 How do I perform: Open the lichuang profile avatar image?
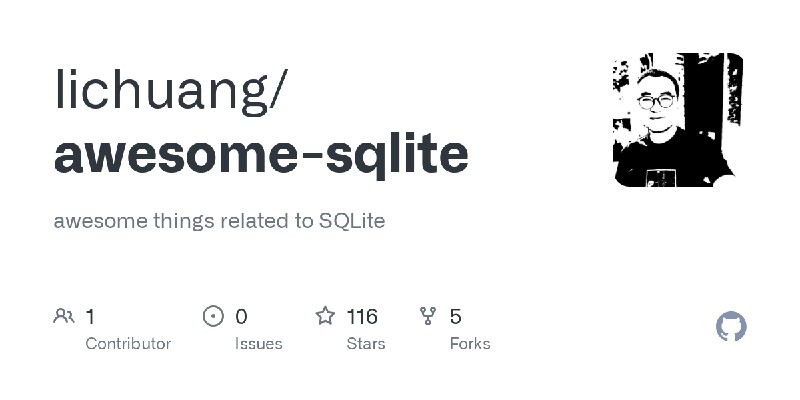[x=678, y=120]
